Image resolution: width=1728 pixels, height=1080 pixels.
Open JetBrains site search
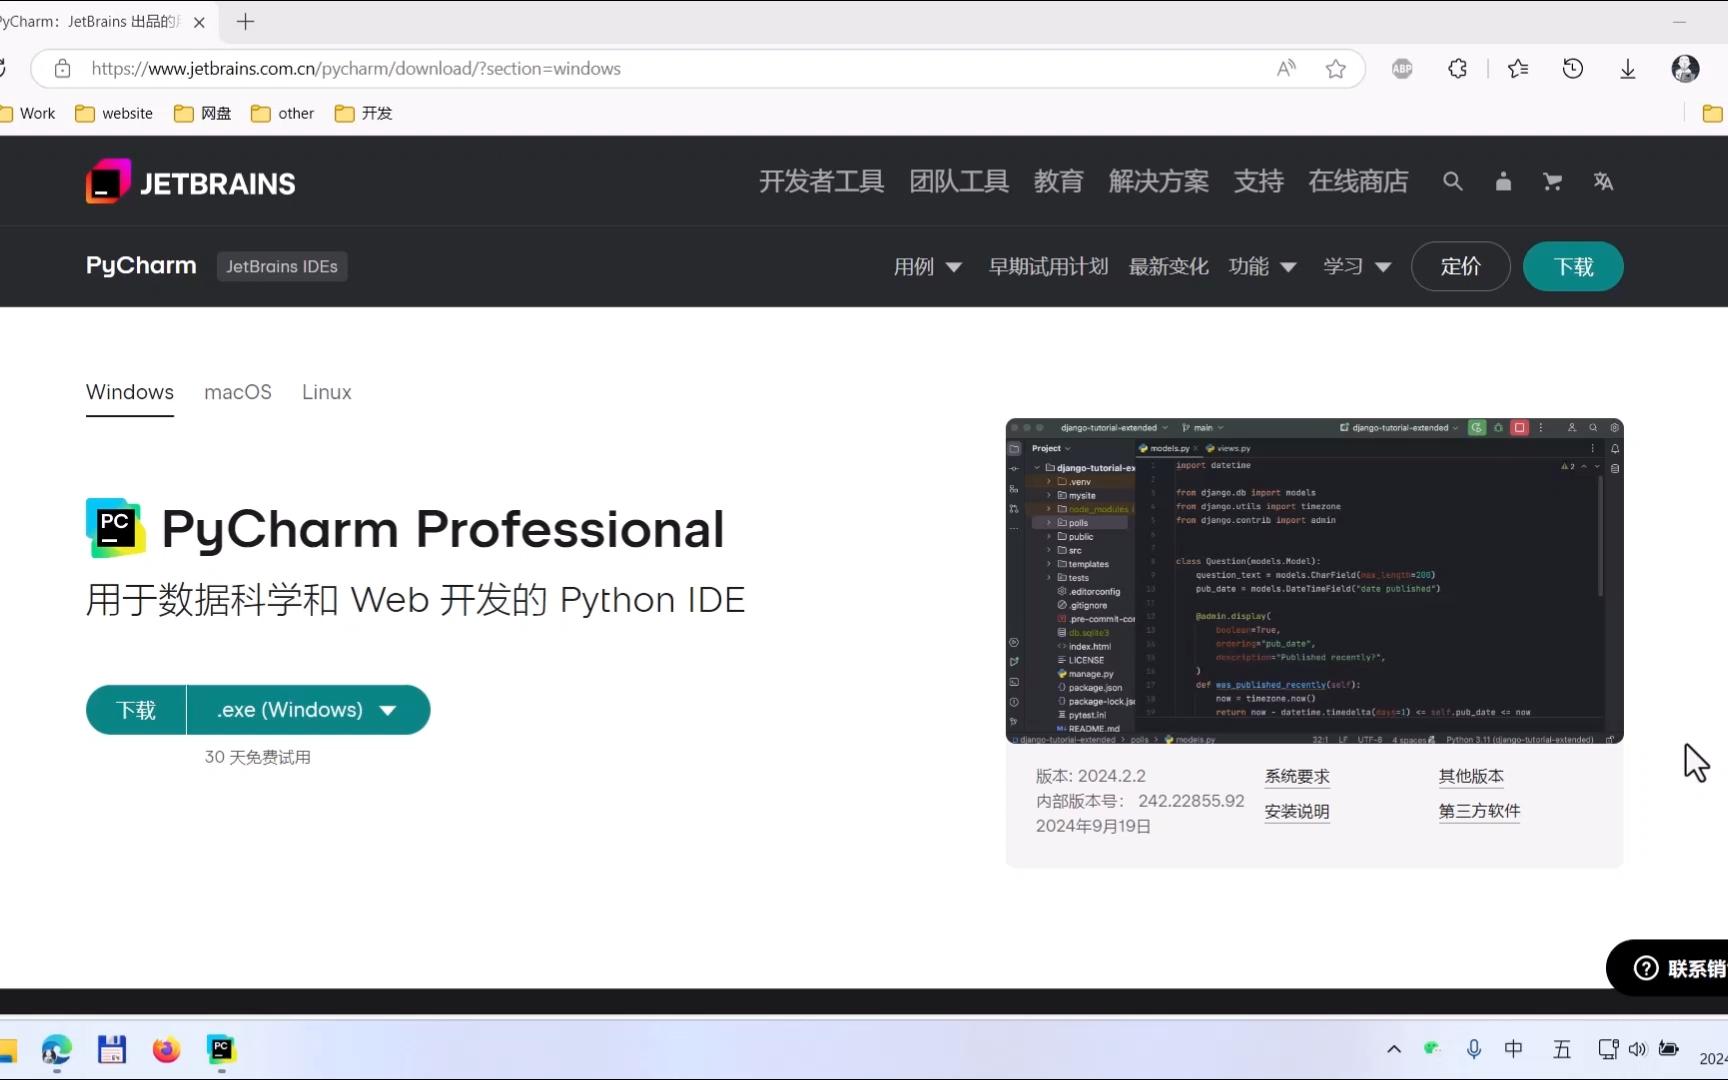1452,181
